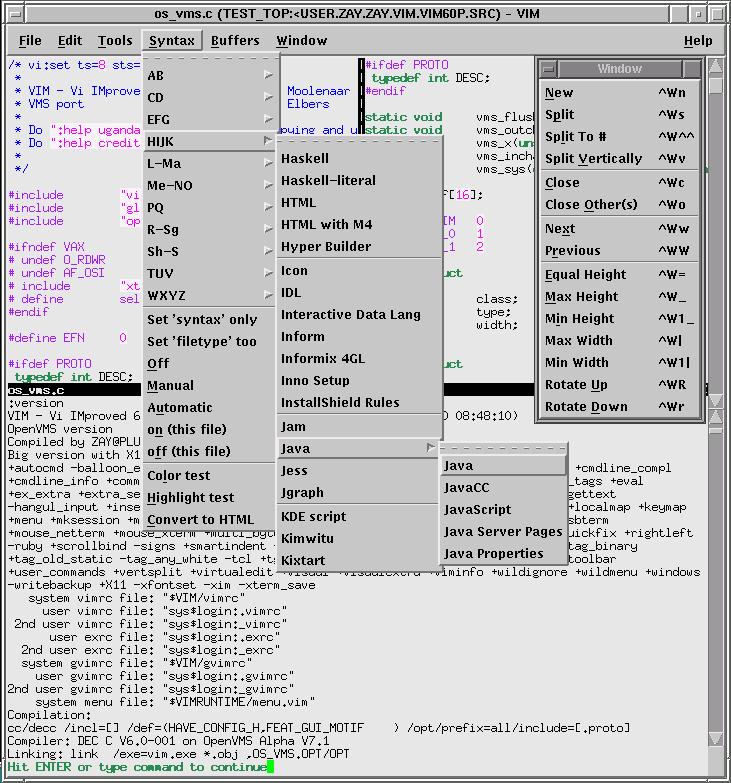
Task: Open the Help menu
Action: tap(698, 41)
